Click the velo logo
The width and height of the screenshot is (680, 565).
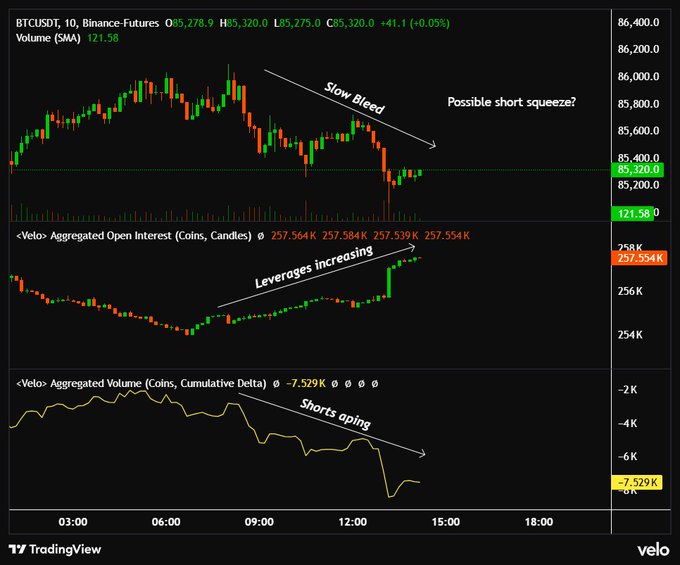(654, 550)
